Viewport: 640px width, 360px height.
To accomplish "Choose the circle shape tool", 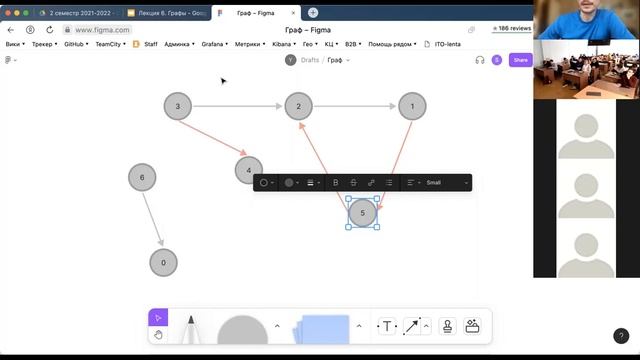I will [x=242, y=330].
